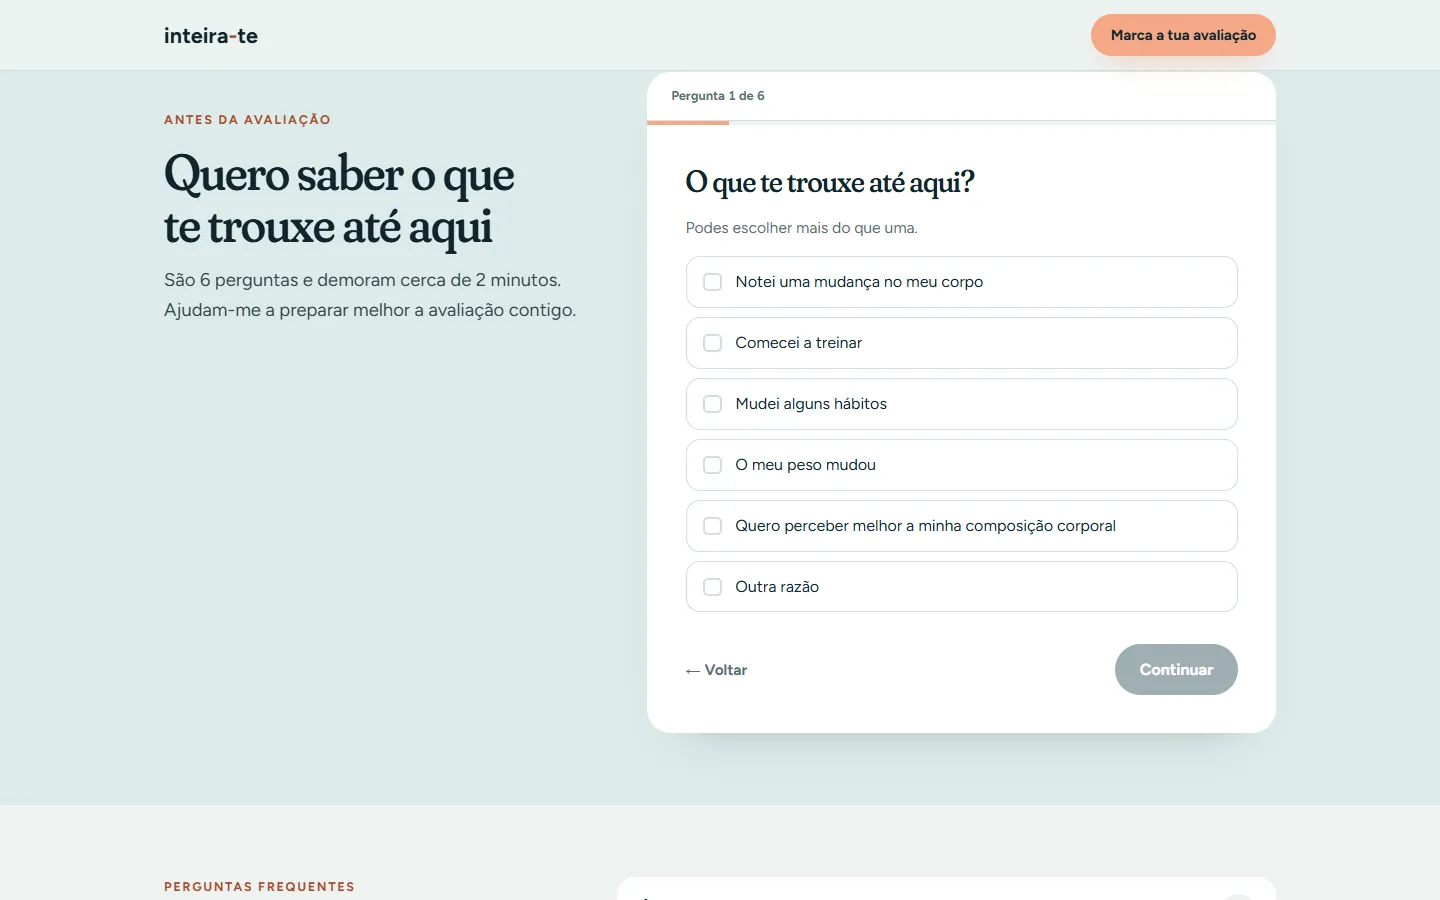
Task: Continue to the next question
Action: (x=1176, y=670)
